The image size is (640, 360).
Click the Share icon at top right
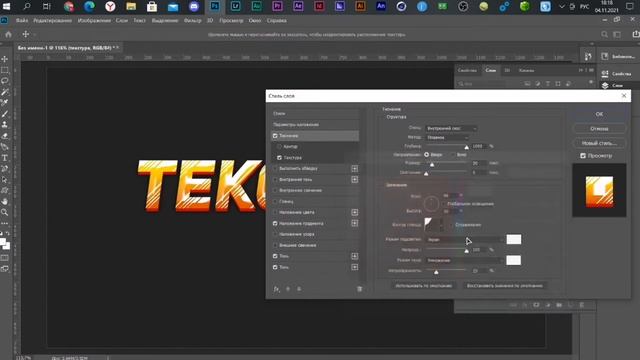tap(636, 34)
